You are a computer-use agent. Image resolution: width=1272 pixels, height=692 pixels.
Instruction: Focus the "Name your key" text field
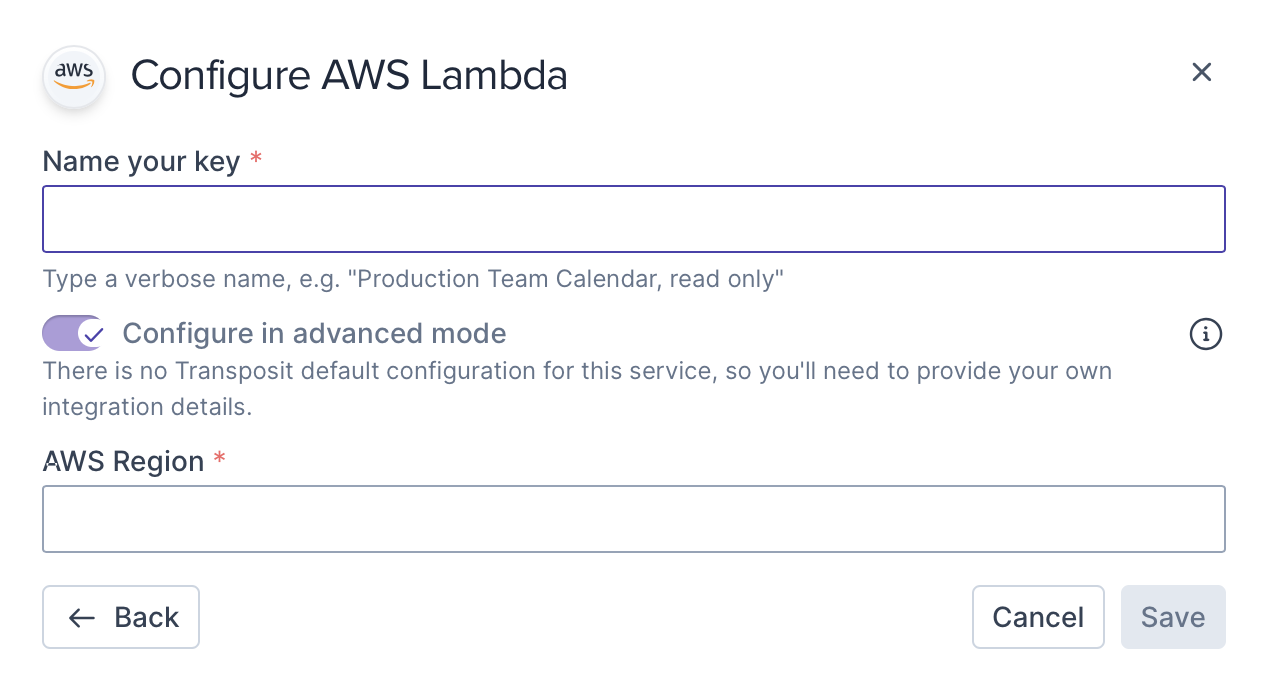pyautogui.click(x=633, y=219)
